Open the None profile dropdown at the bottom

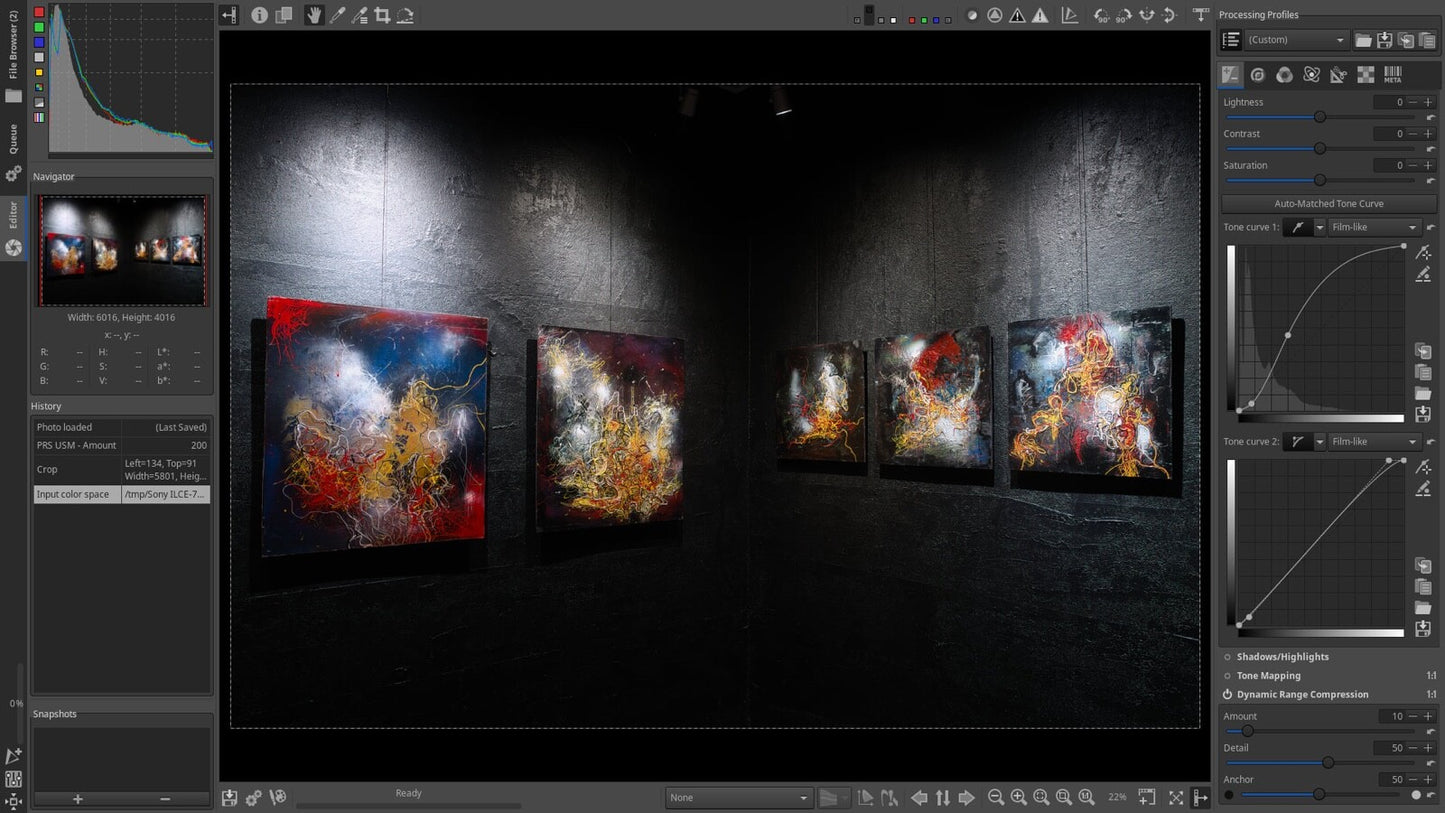(738, 797)
